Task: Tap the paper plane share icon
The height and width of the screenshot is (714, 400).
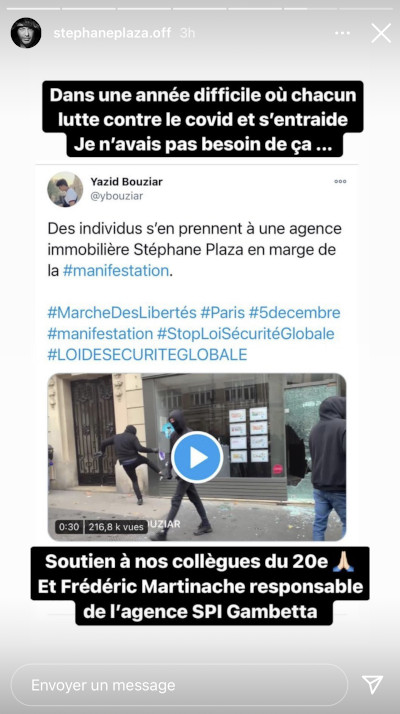Action: tap(372, 684)
